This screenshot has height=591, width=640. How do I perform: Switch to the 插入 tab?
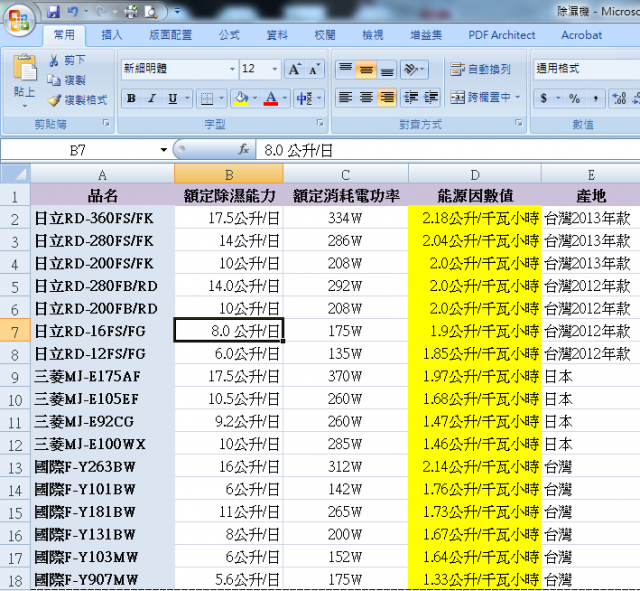click(111, 35)
